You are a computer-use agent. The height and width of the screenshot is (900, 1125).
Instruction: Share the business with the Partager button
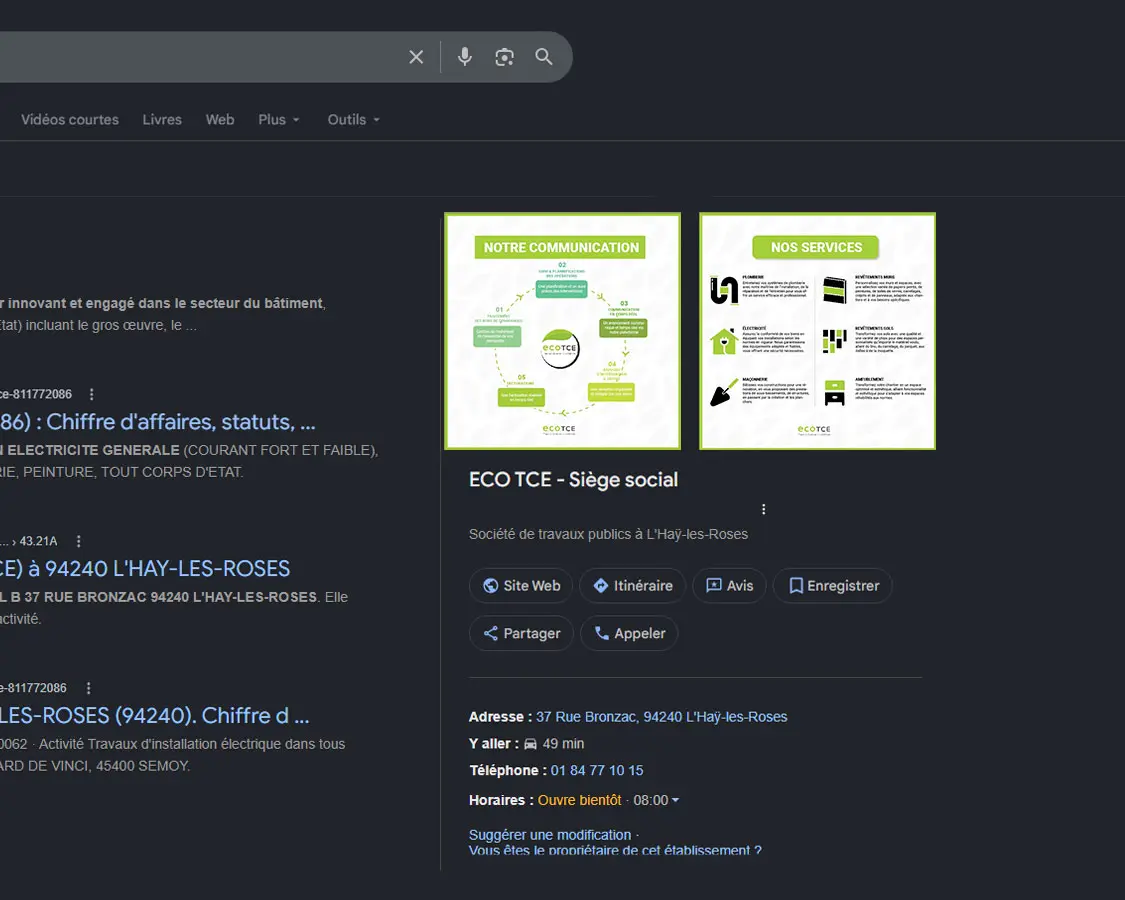[x=521, y=633]
